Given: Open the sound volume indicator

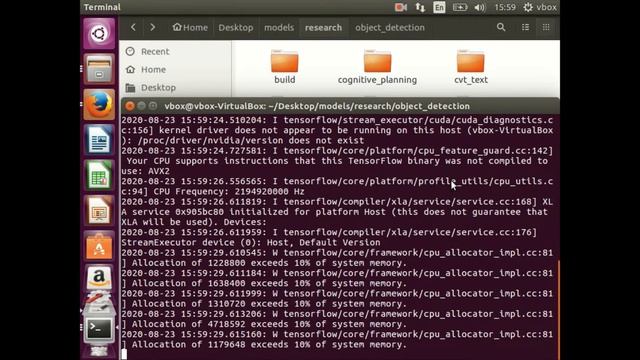Looking at the screenshot, I should (x=480, y=7).
